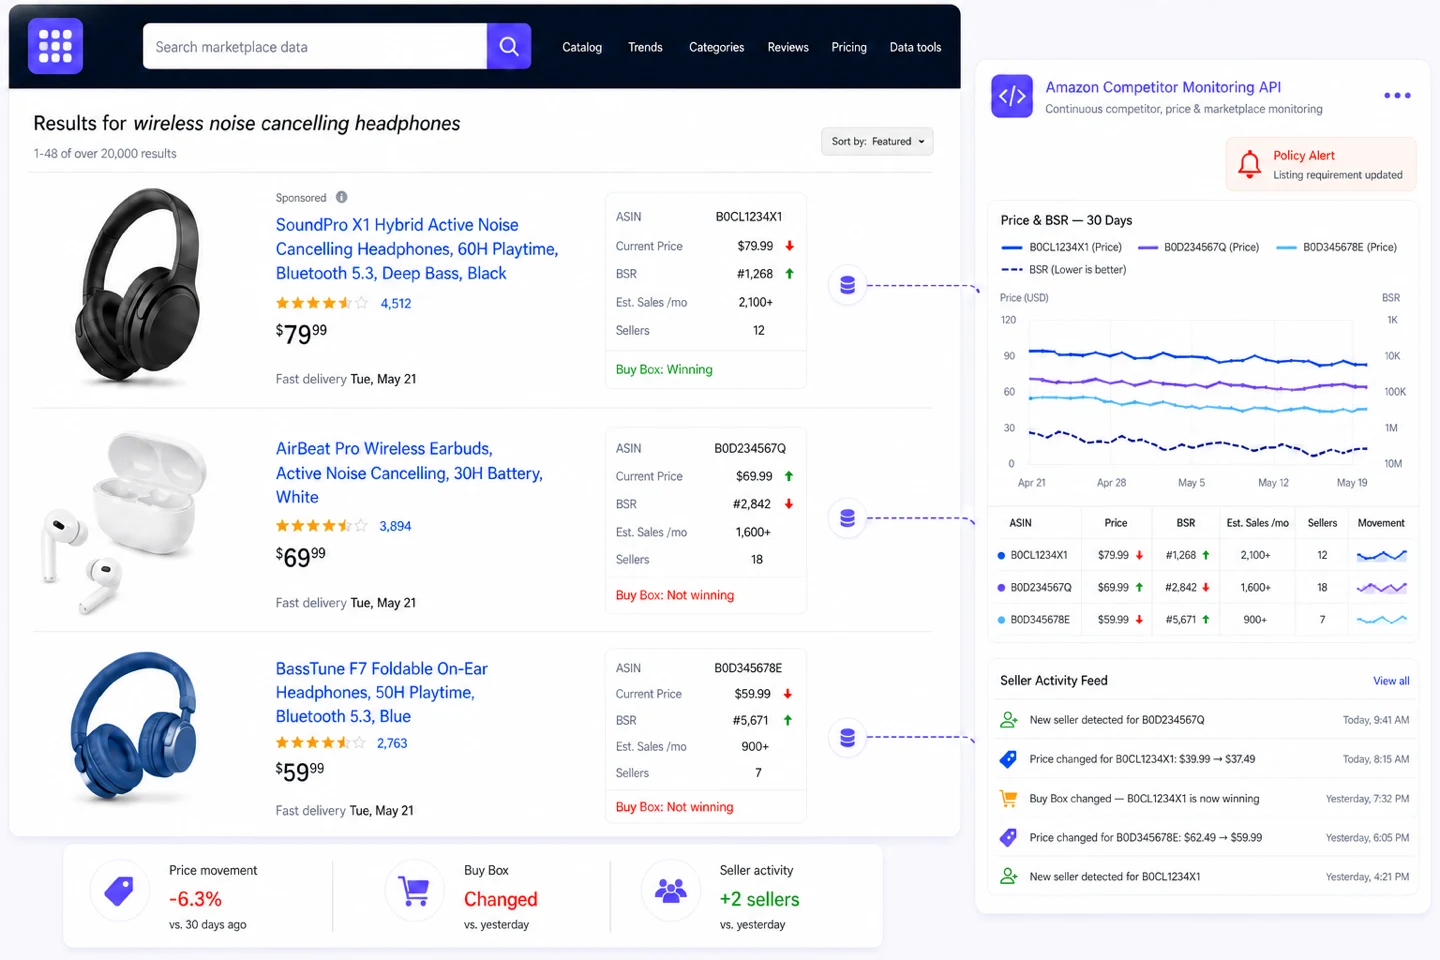Click the red down arrow next to #2,842 card
This screenshot has width=1440, height=960.
click(x=788, y=504)
